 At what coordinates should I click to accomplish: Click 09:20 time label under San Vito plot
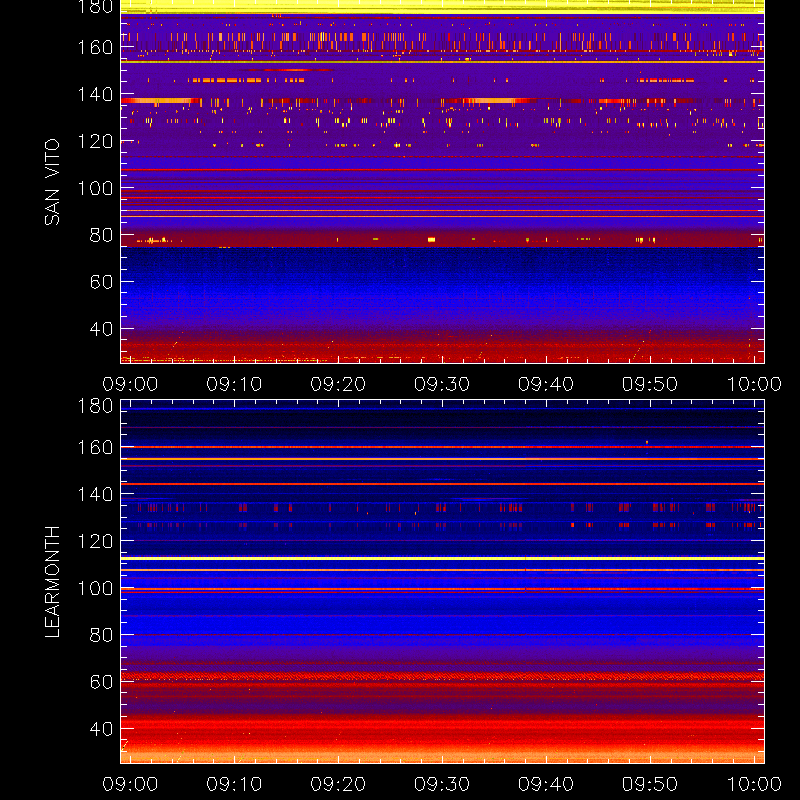[338, 384]
